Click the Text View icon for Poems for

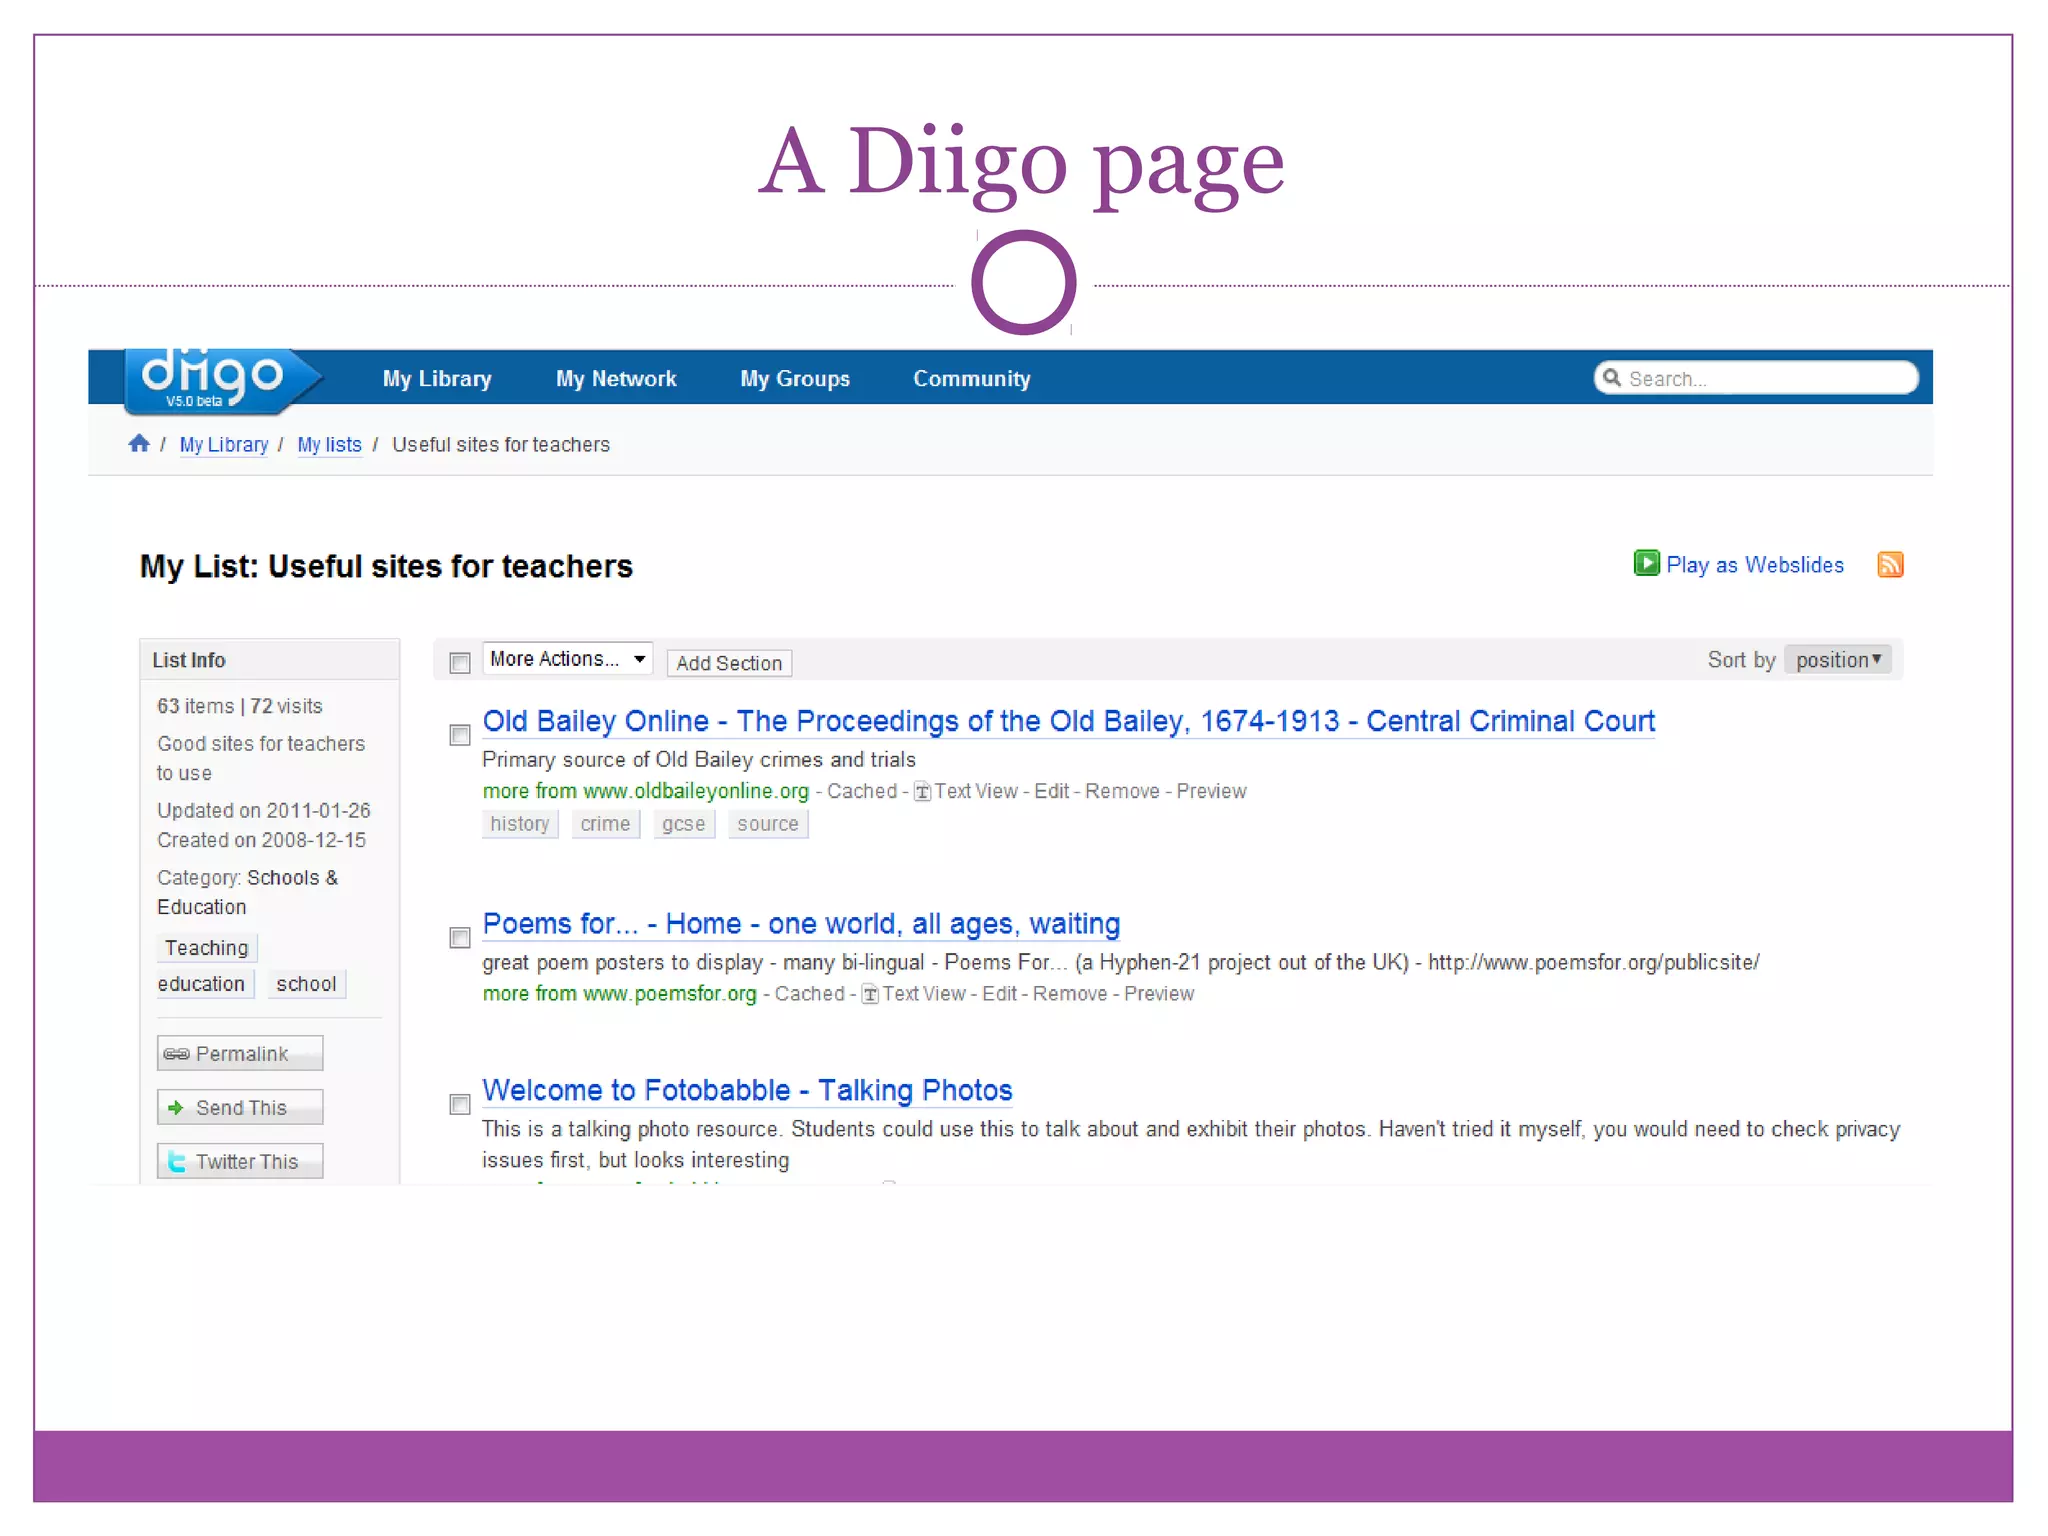870,994
